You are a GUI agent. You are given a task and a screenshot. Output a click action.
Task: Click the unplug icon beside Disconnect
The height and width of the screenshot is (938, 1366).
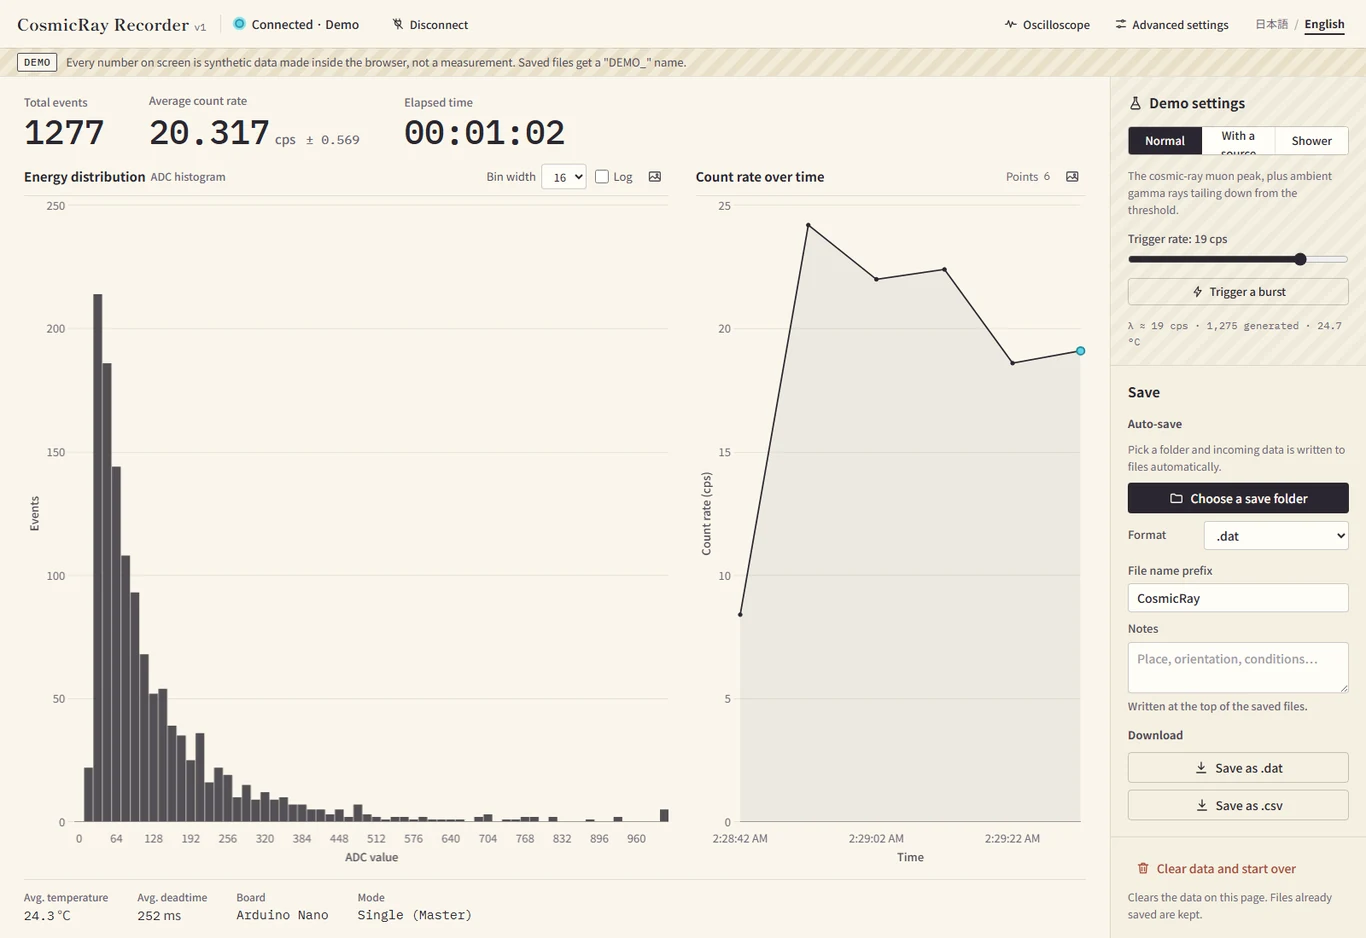tap(398, 24)
